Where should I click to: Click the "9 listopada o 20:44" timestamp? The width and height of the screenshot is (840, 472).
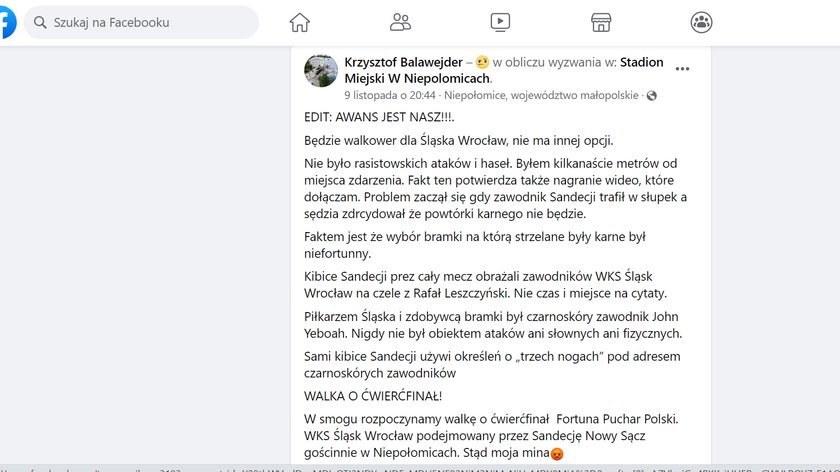tap(390, 96)
